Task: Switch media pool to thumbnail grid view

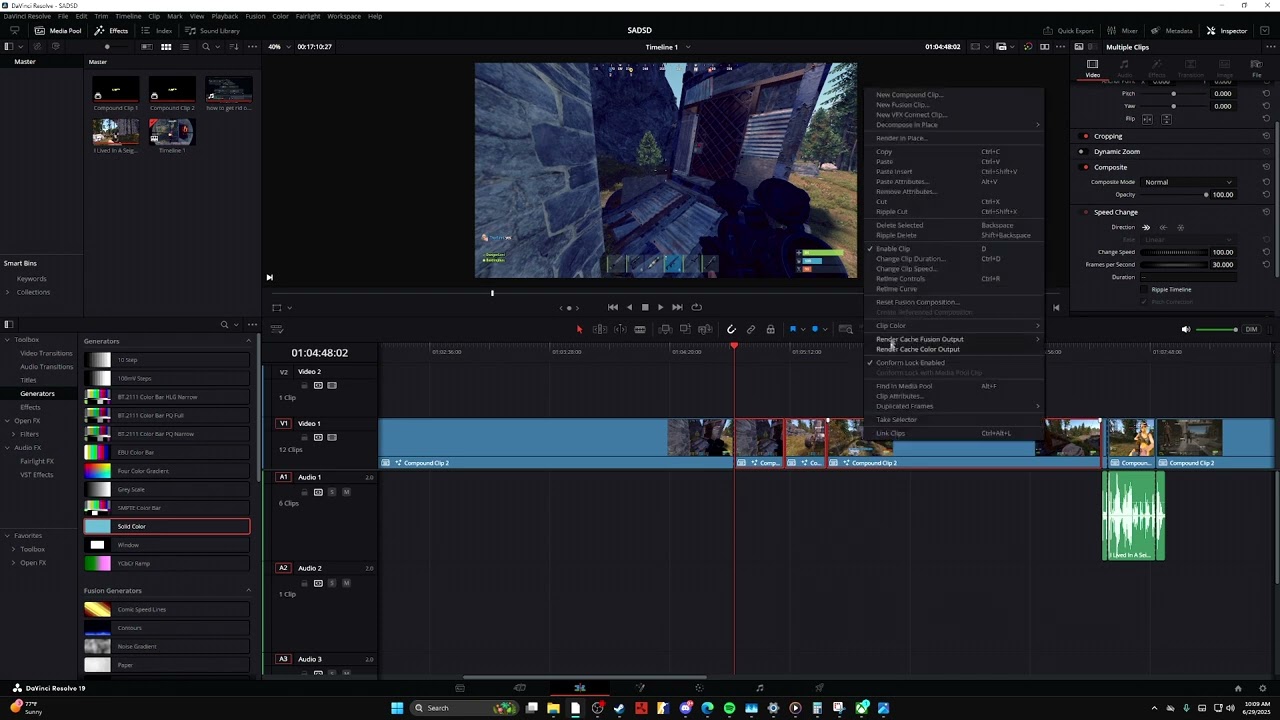Action: [166, 47]
